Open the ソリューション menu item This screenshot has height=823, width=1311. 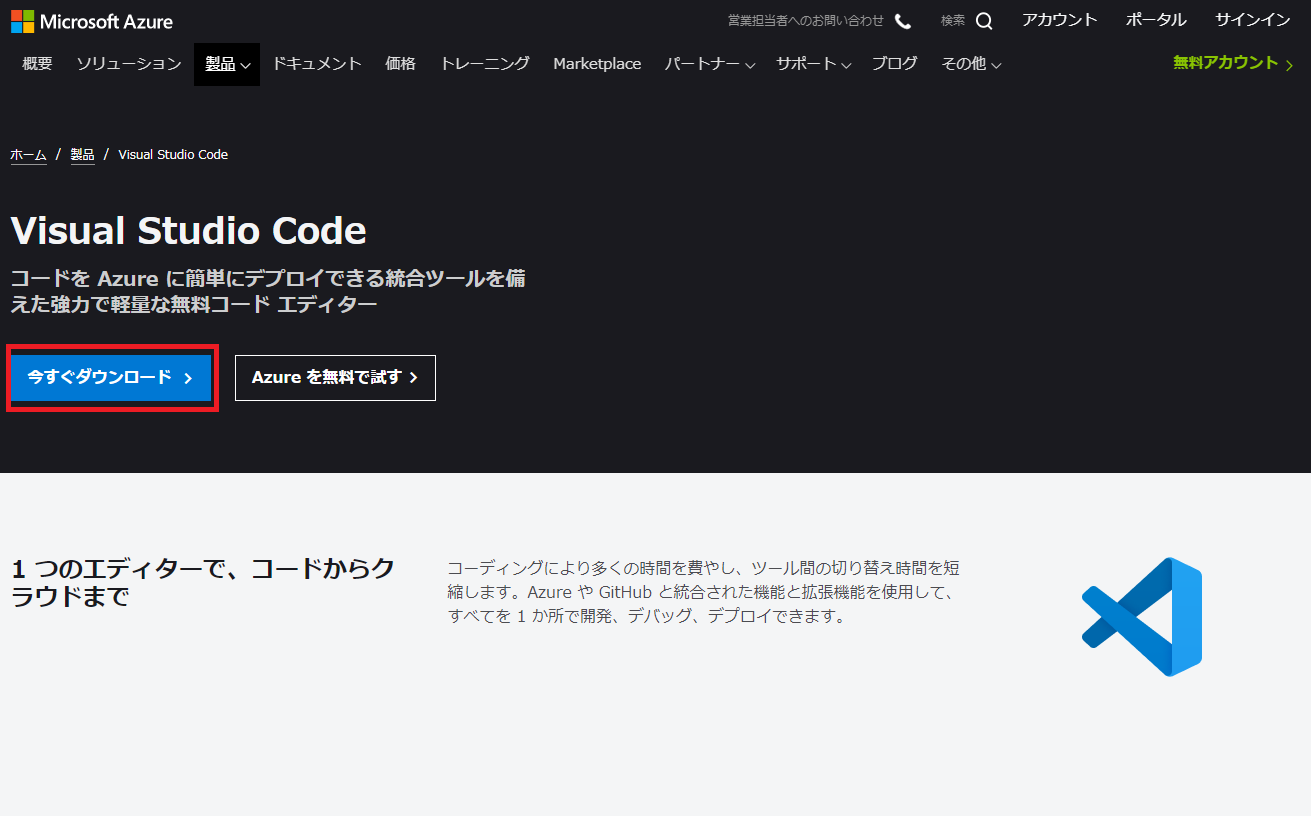[x=129, y=64]
